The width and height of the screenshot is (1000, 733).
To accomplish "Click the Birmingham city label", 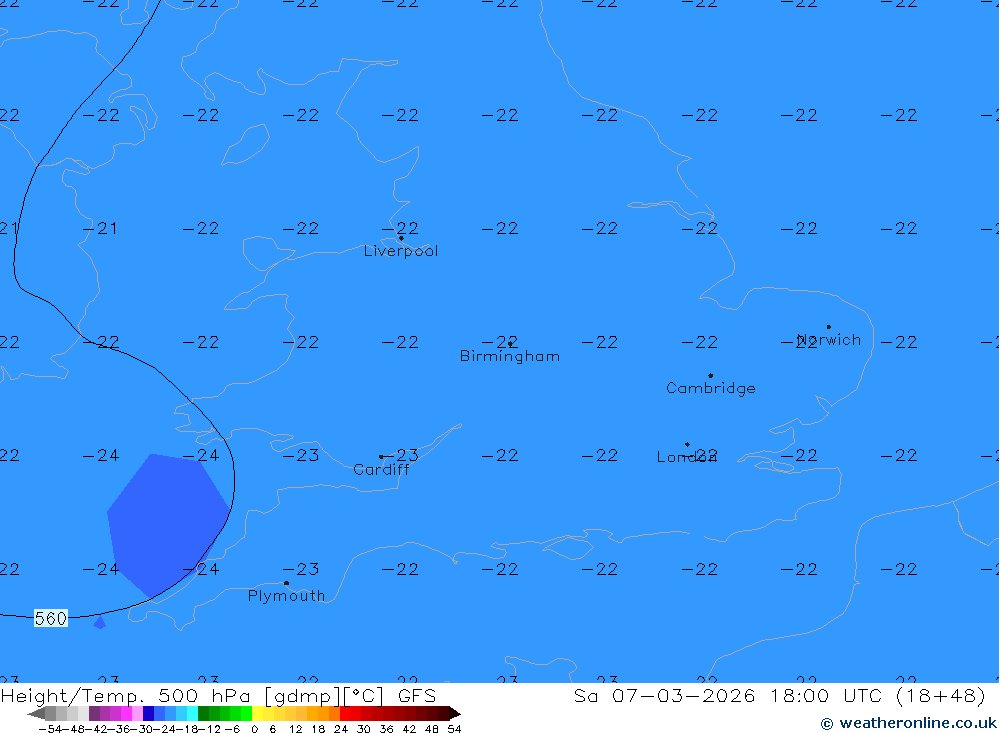I will (x=510, y=357).
